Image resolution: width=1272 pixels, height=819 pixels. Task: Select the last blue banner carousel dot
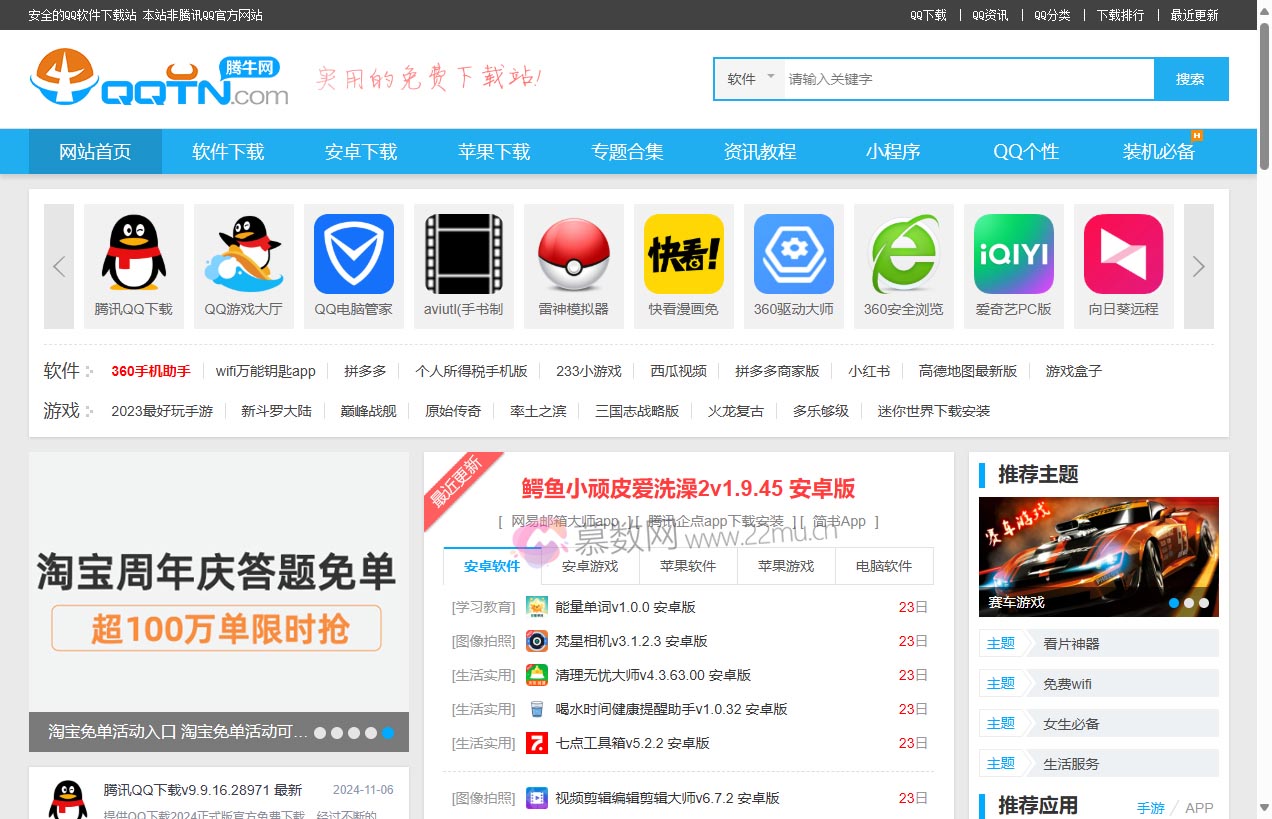388,733
